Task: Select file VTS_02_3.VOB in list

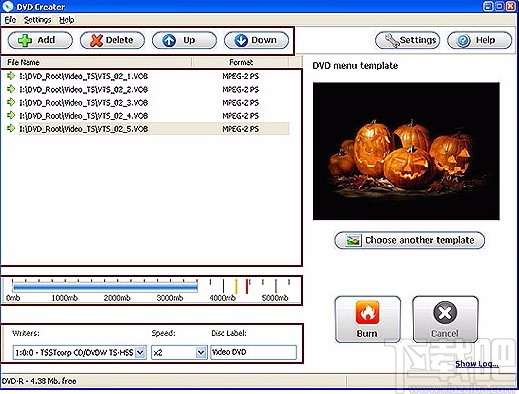Action: pyautogui.click(x=83, y=103)
